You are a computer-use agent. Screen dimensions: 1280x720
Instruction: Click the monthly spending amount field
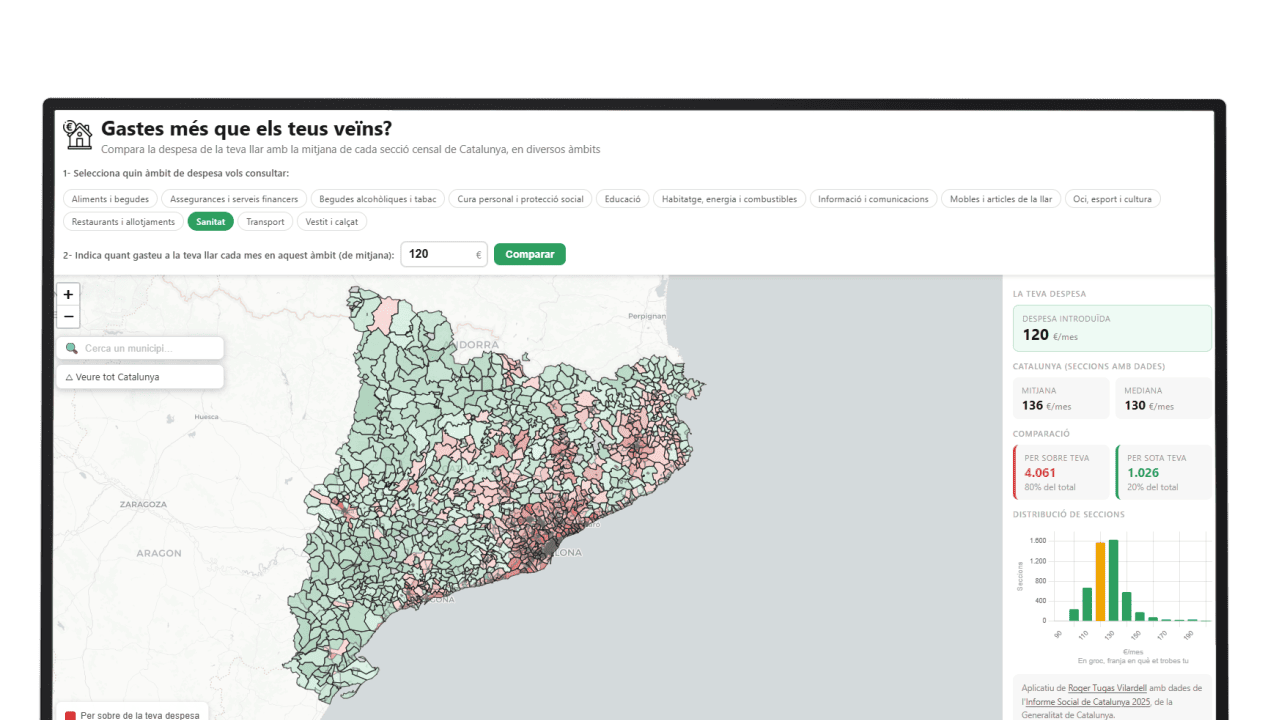(x=437, y=254)
